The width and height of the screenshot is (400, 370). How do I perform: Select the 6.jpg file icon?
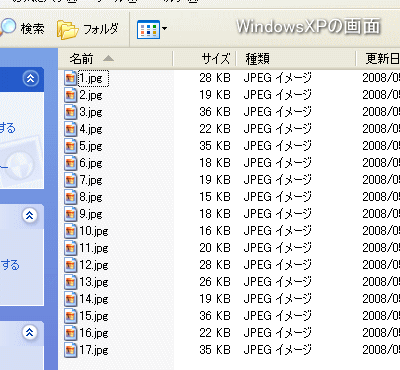point(70,163)
